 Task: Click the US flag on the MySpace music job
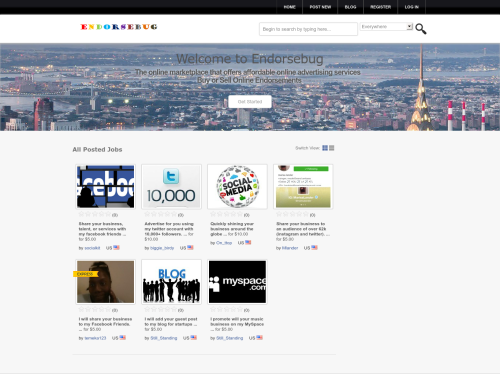[259, 338]
